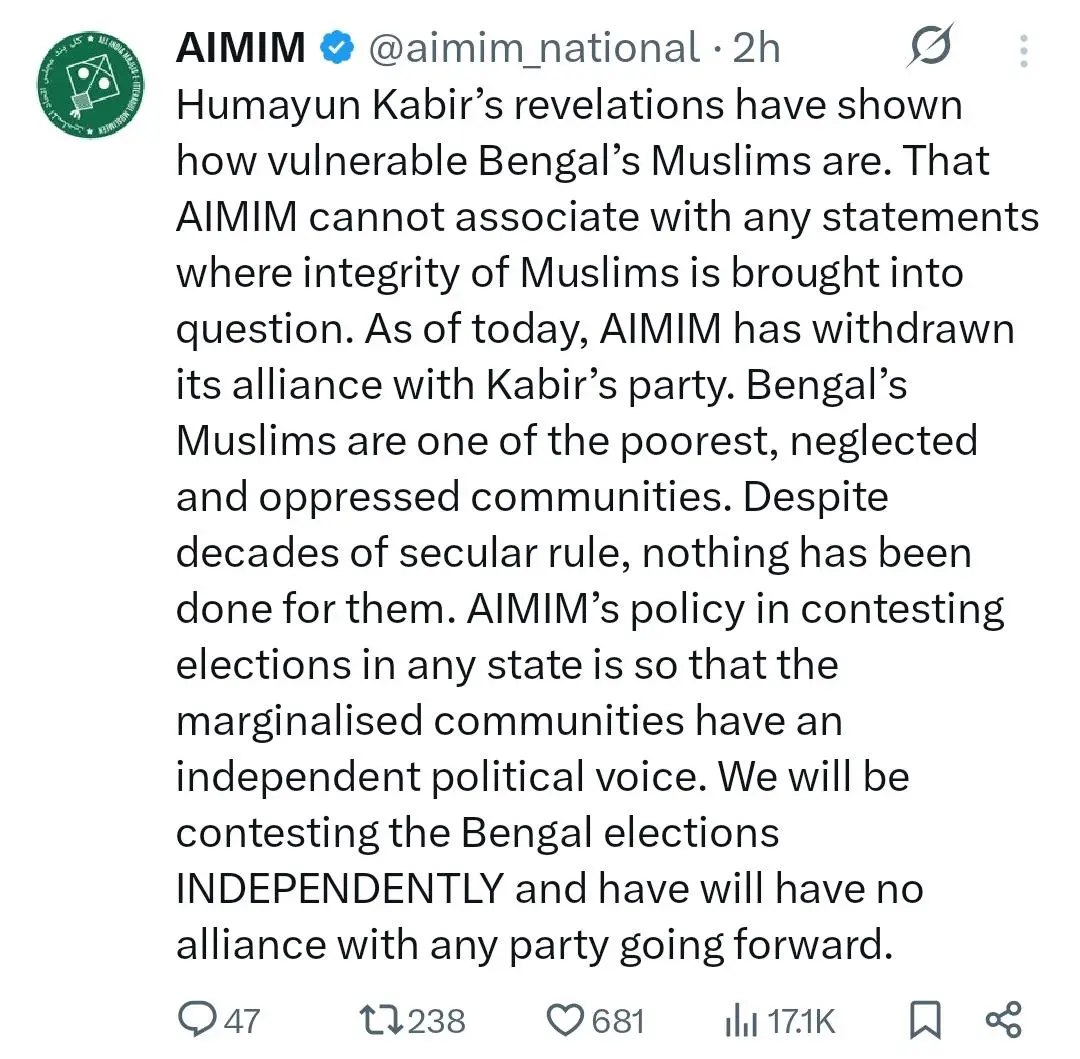Image resolution: width=1080 pixels, height=1059 pixels.
Task: Click the blue verified badge
Action: pos(335,48)
